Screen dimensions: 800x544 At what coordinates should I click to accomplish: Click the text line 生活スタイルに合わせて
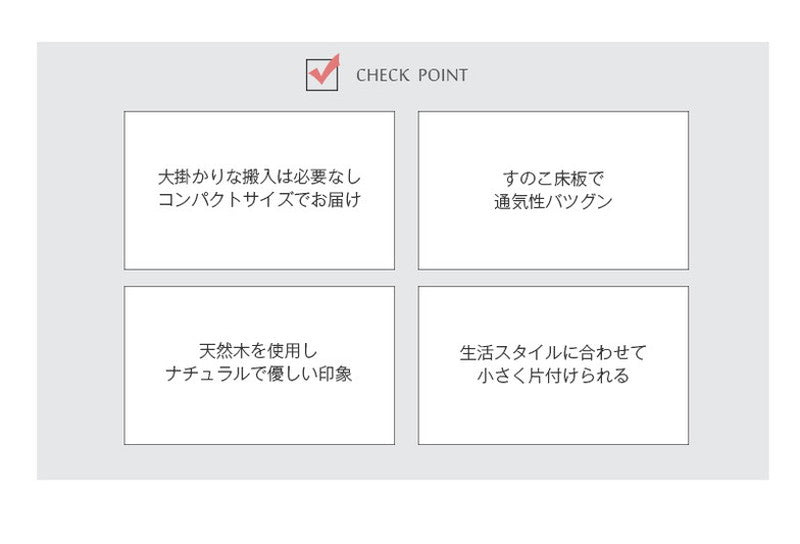point(553,353)
